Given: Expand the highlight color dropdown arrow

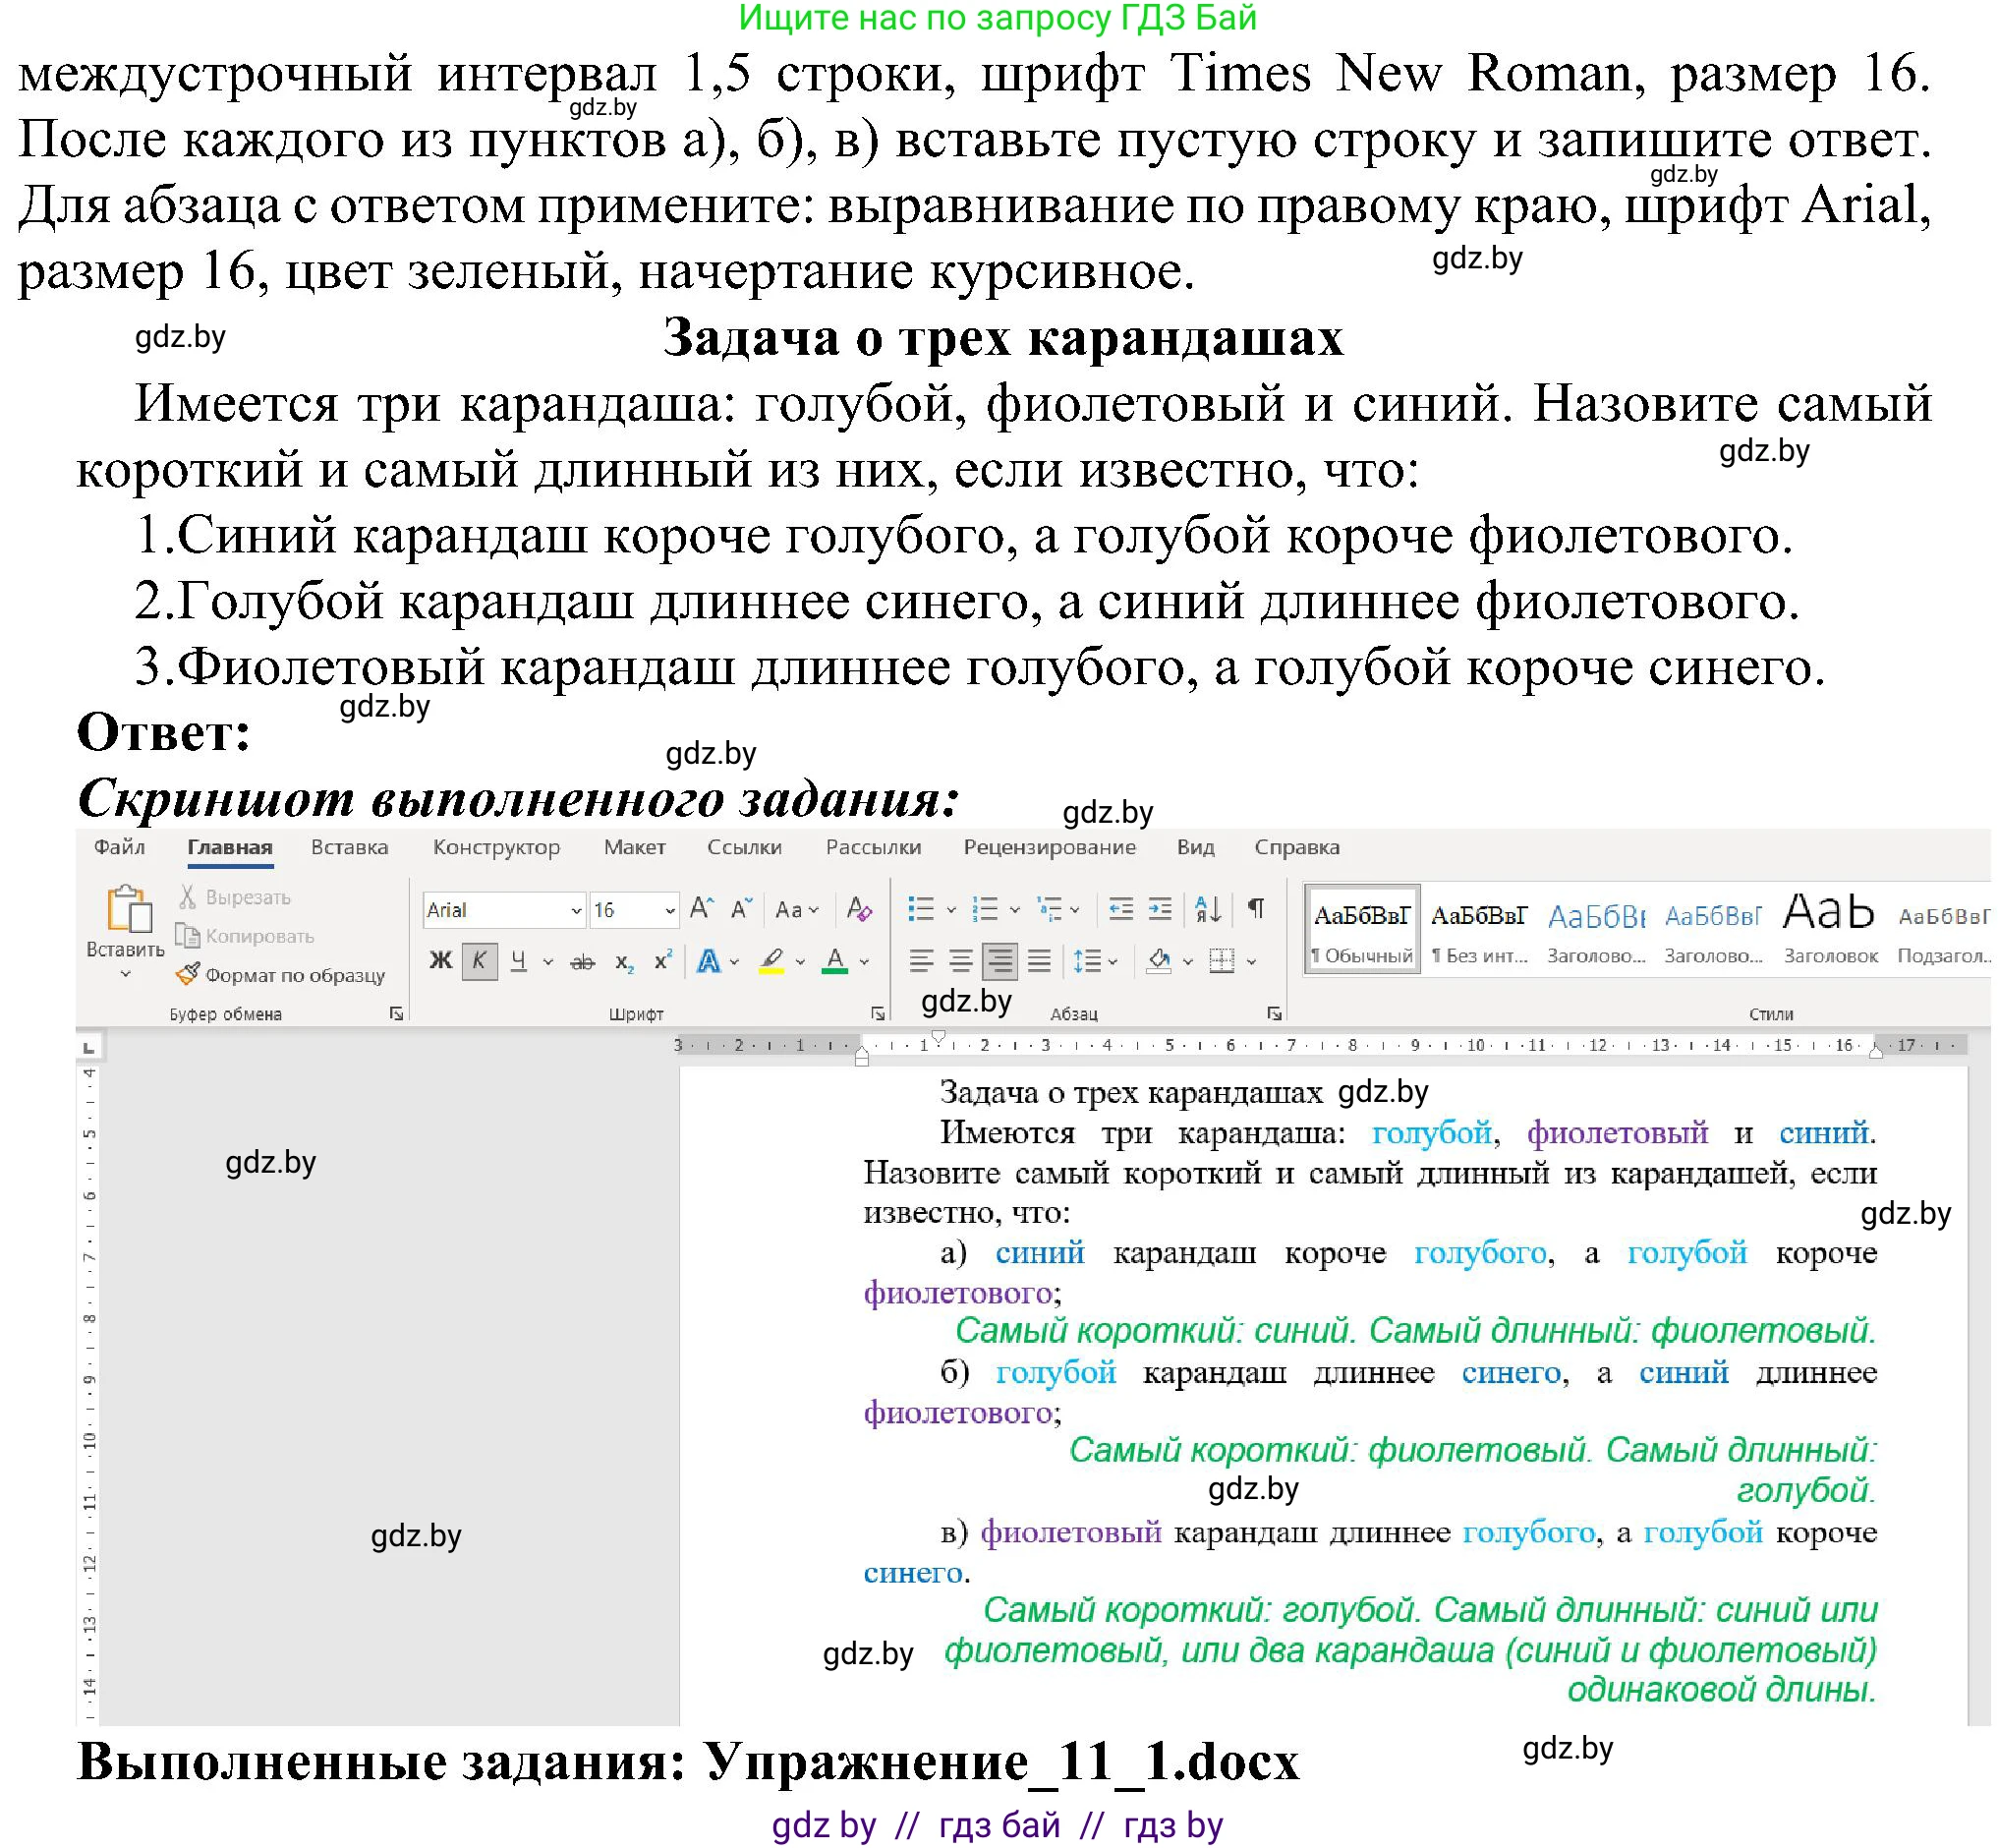Looking at the screenshot, I should pyautogui.click(x=800, y=962).
